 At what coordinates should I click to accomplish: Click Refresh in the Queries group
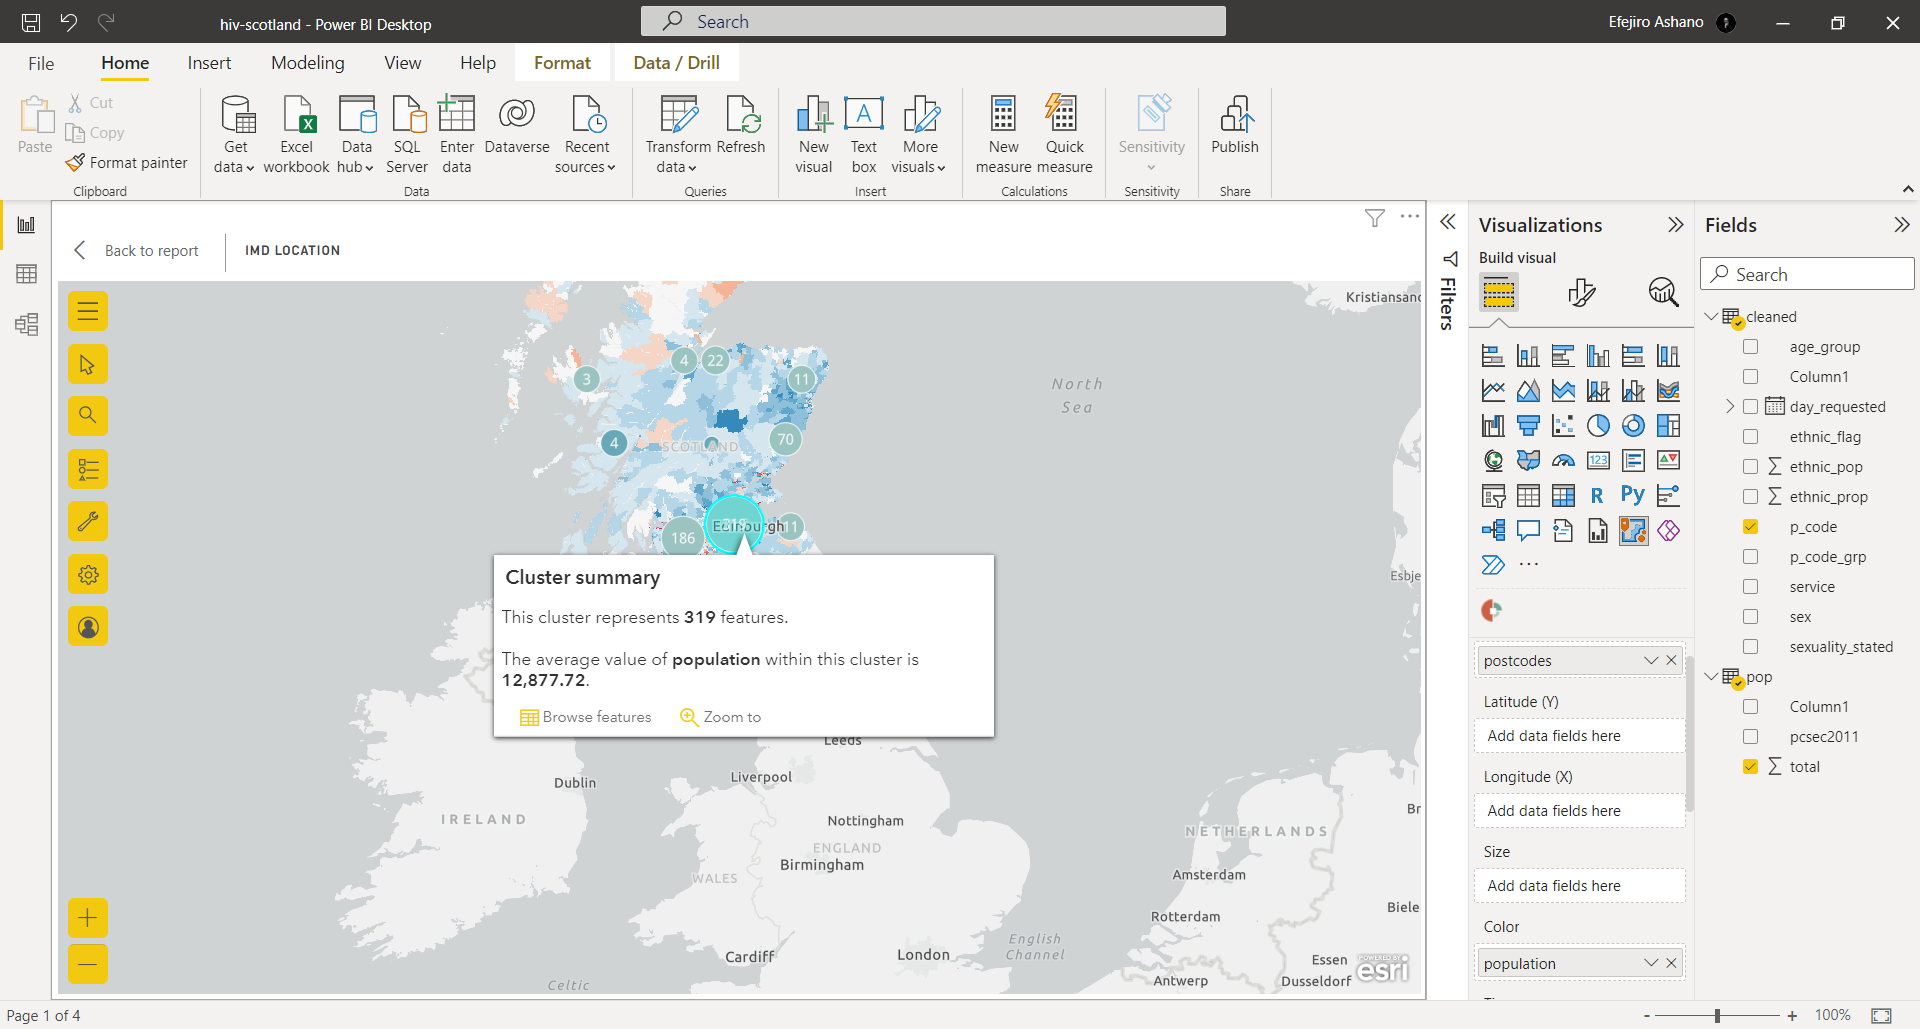[741, 125]
